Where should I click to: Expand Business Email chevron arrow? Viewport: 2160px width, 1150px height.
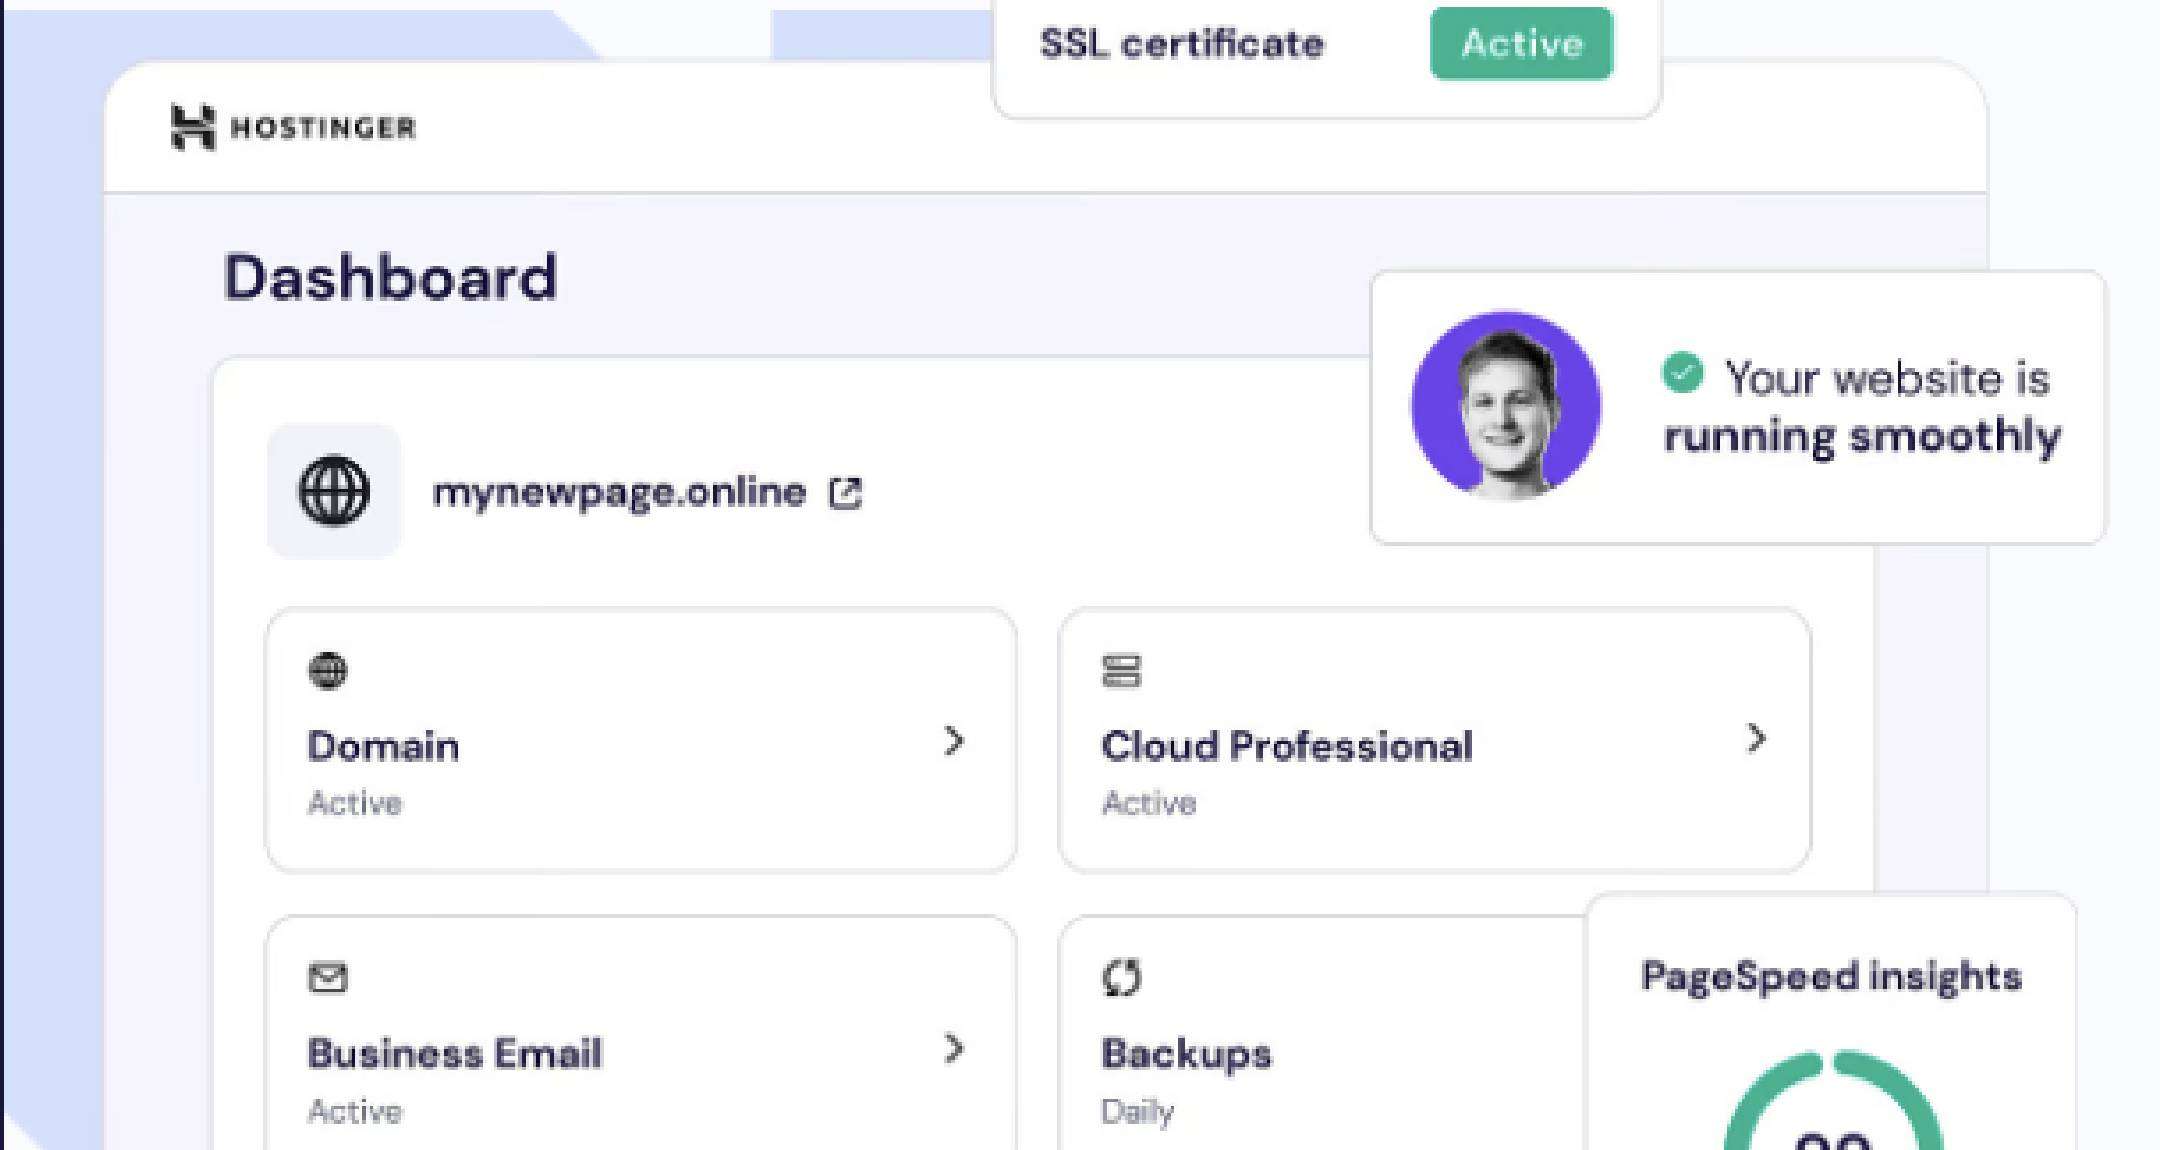[x=954, y=1049]
